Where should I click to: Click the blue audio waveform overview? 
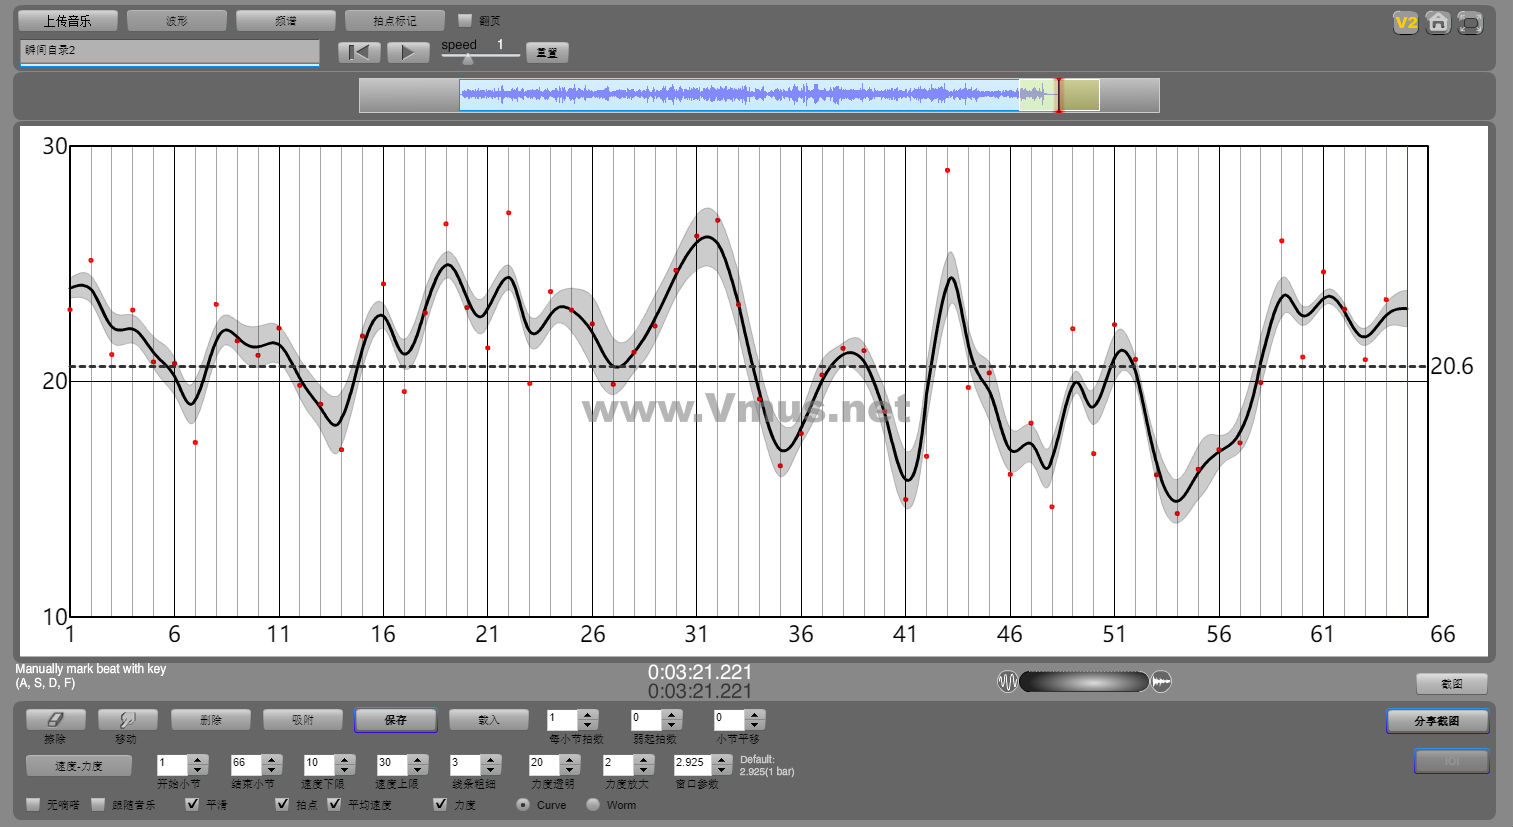tap(740, 95)
